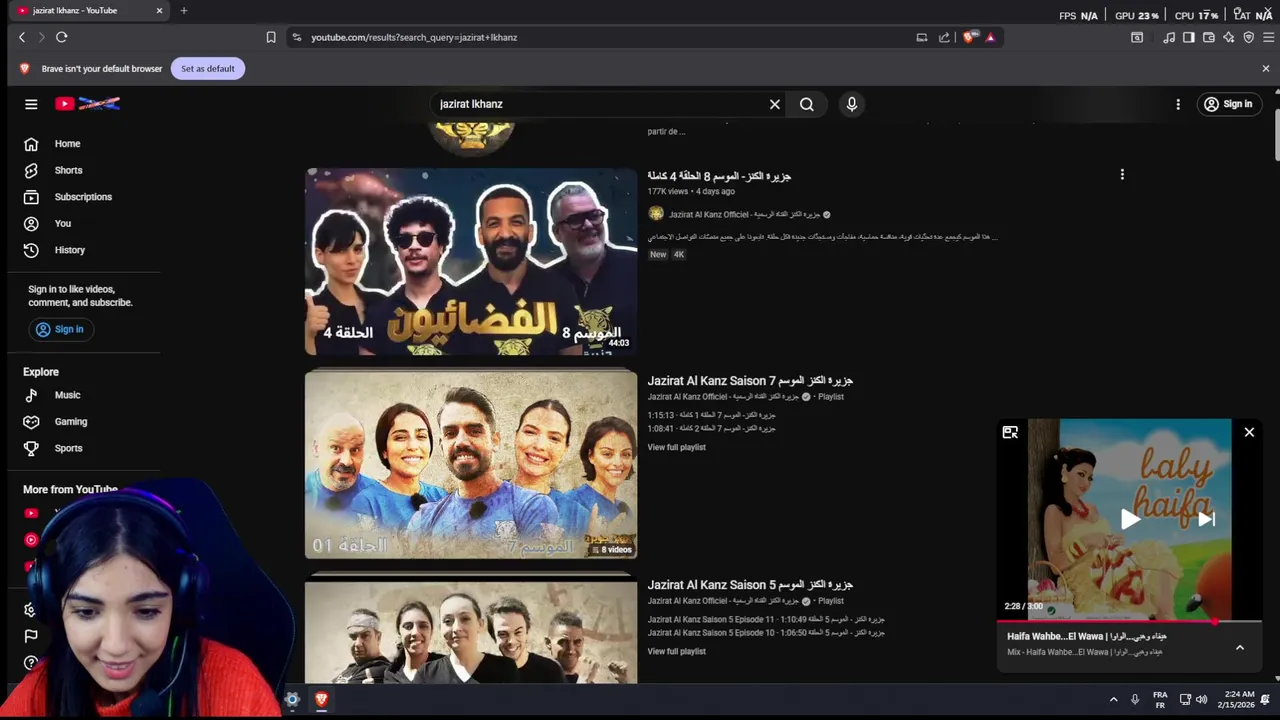Image resolution: width=1280 pixels, height=720 pixels.
Task: Click the magnifier search button
Action: click(x=807, y=104)
